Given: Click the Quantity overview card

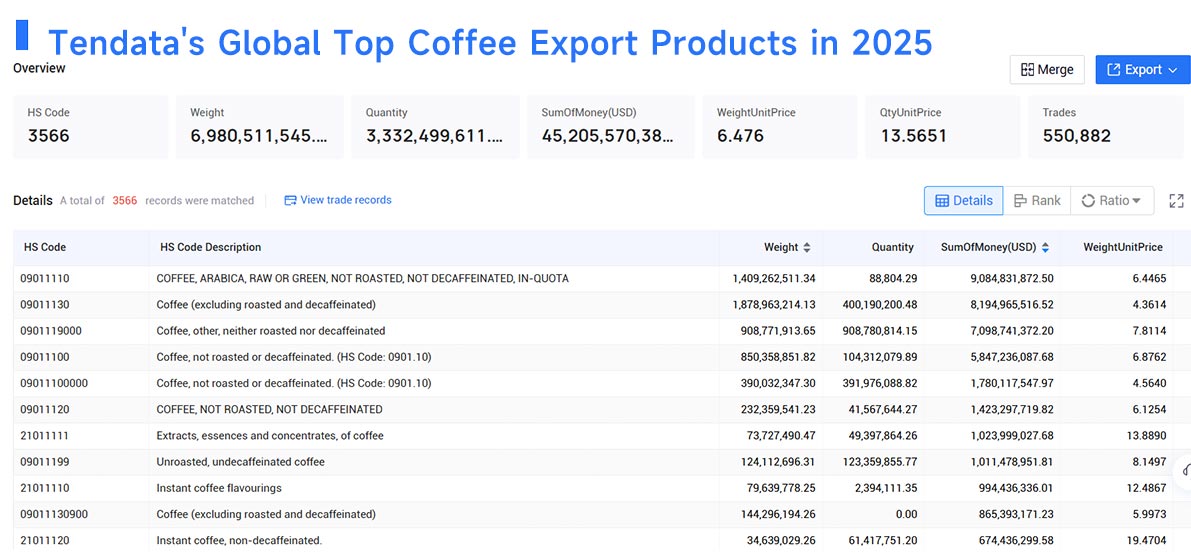Looking at the screenshot, I should click(x=435, y=127).
